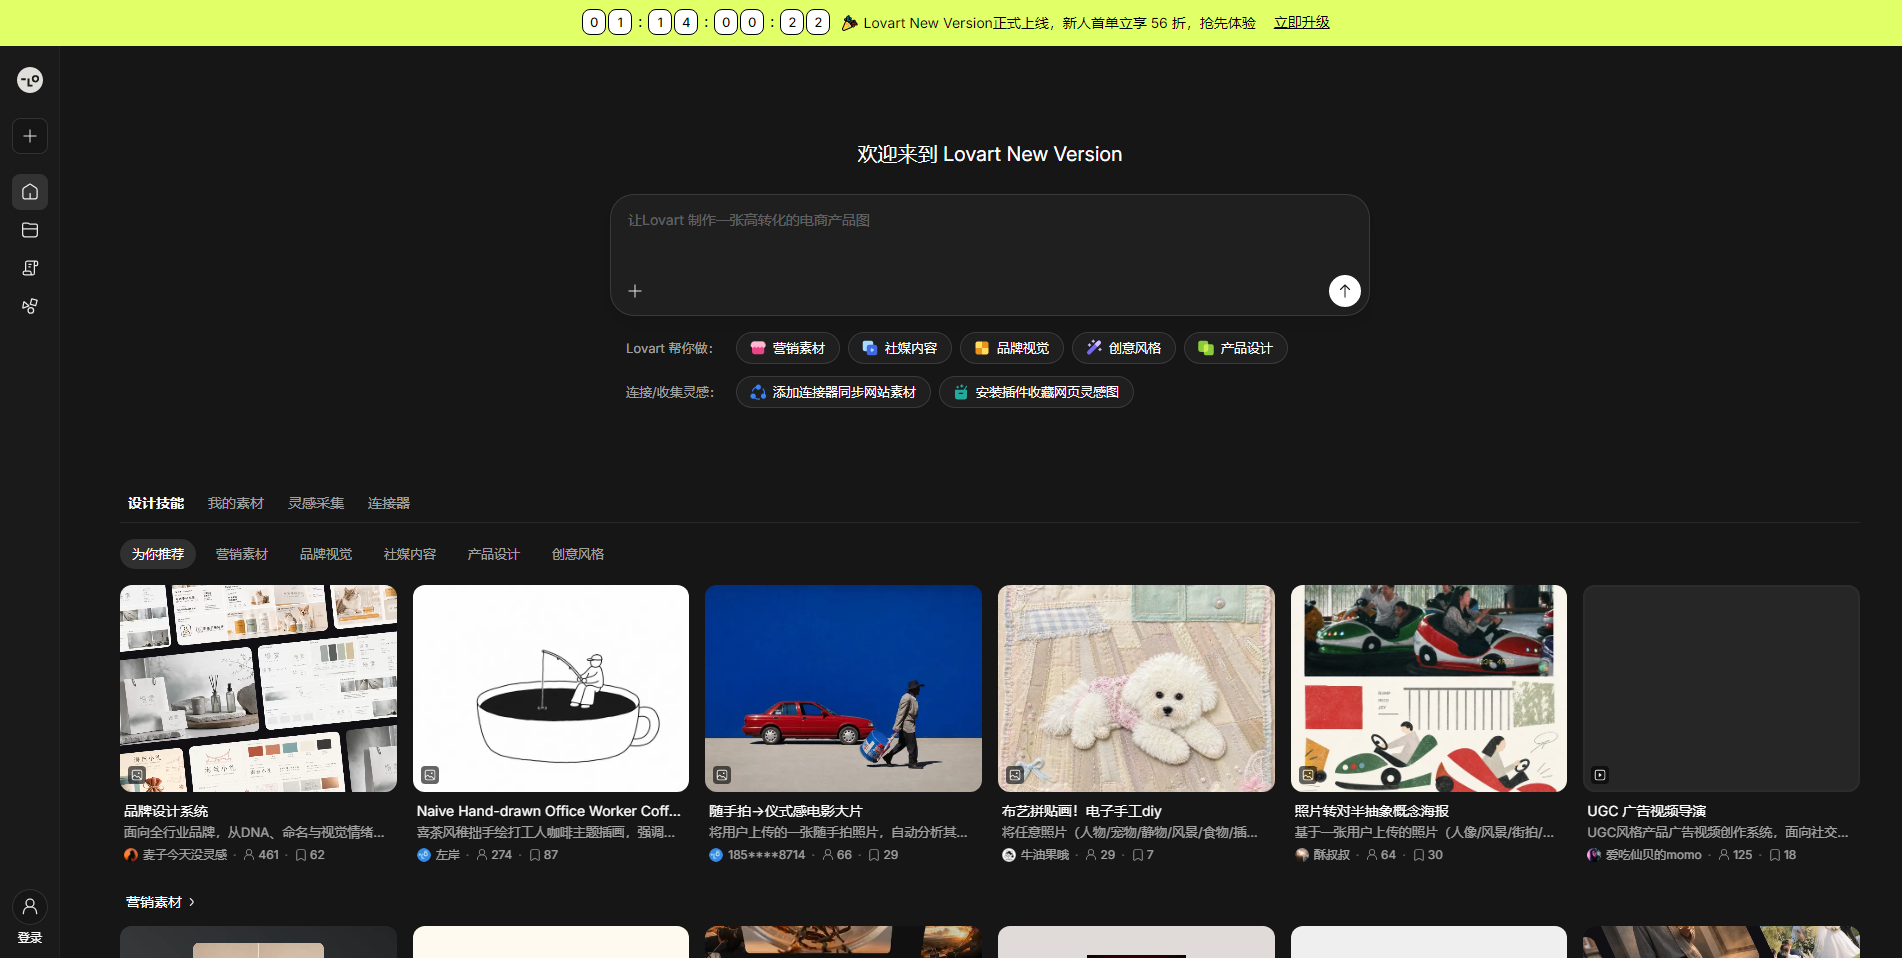Open the projects folder icon in the sidebar
The image size is (1902, 958).
point(30,230)
